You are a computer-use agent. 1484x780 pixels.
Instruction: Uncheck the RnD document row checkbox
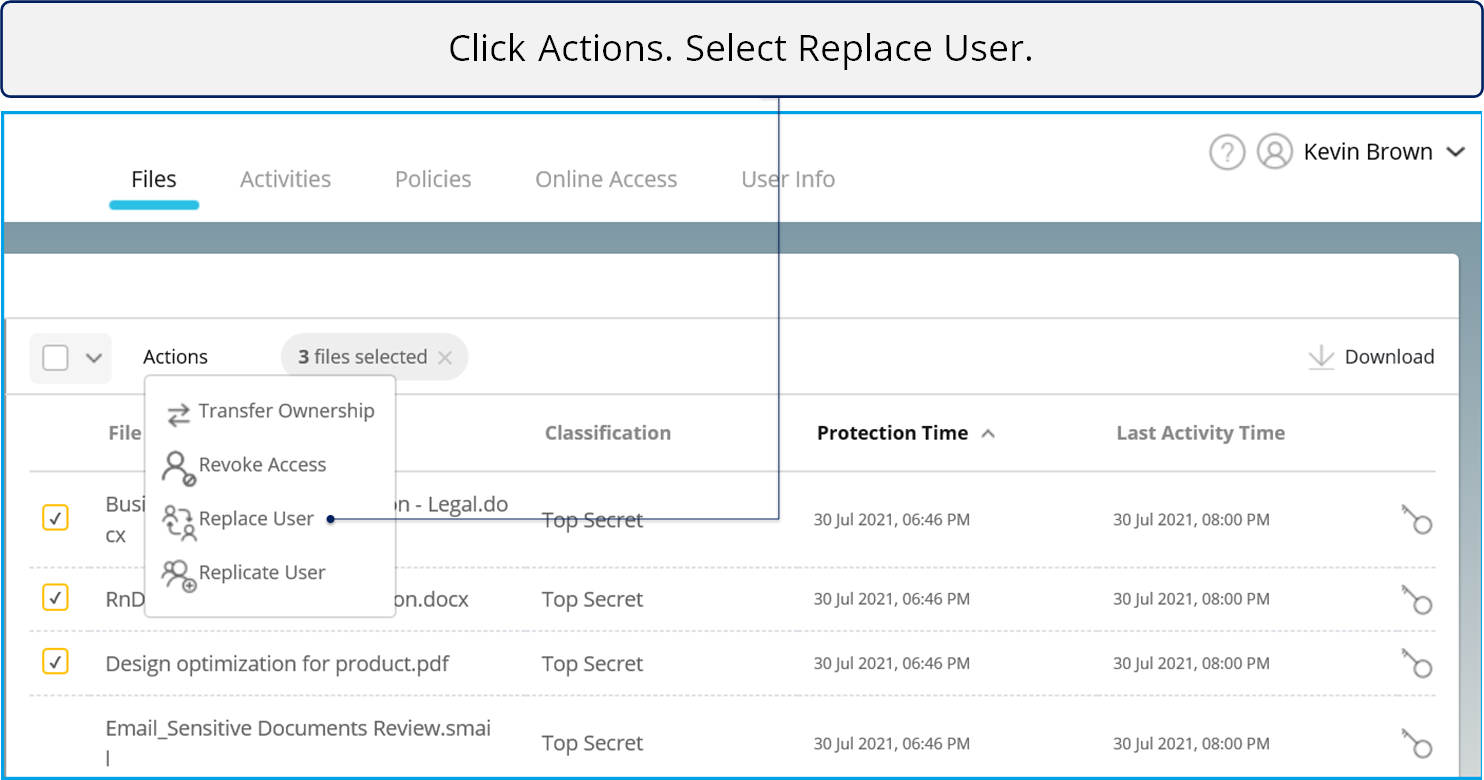click(x=55, y=598)
